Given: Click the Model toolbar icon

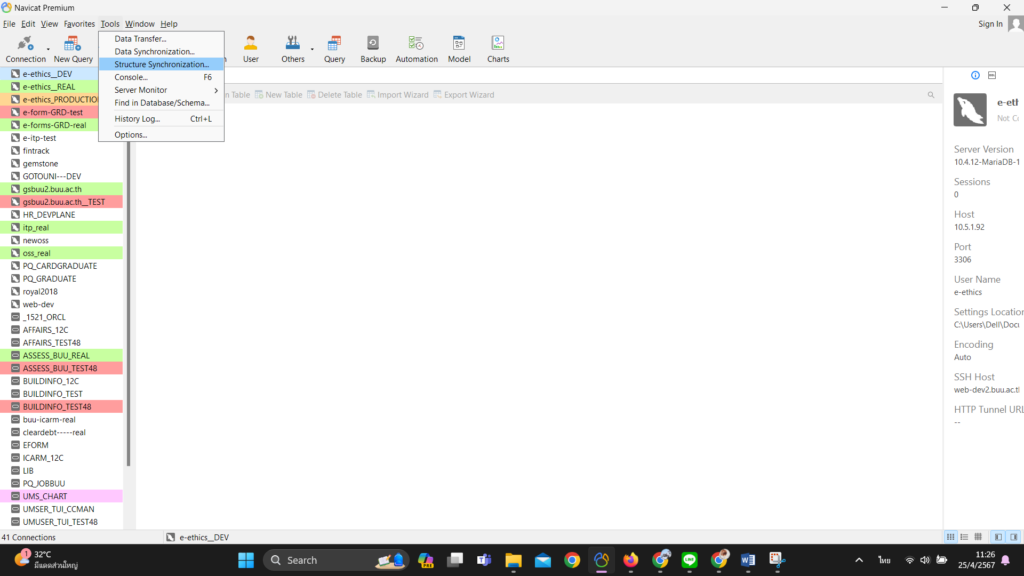Looking at the screenshot, I should point(459,48).
